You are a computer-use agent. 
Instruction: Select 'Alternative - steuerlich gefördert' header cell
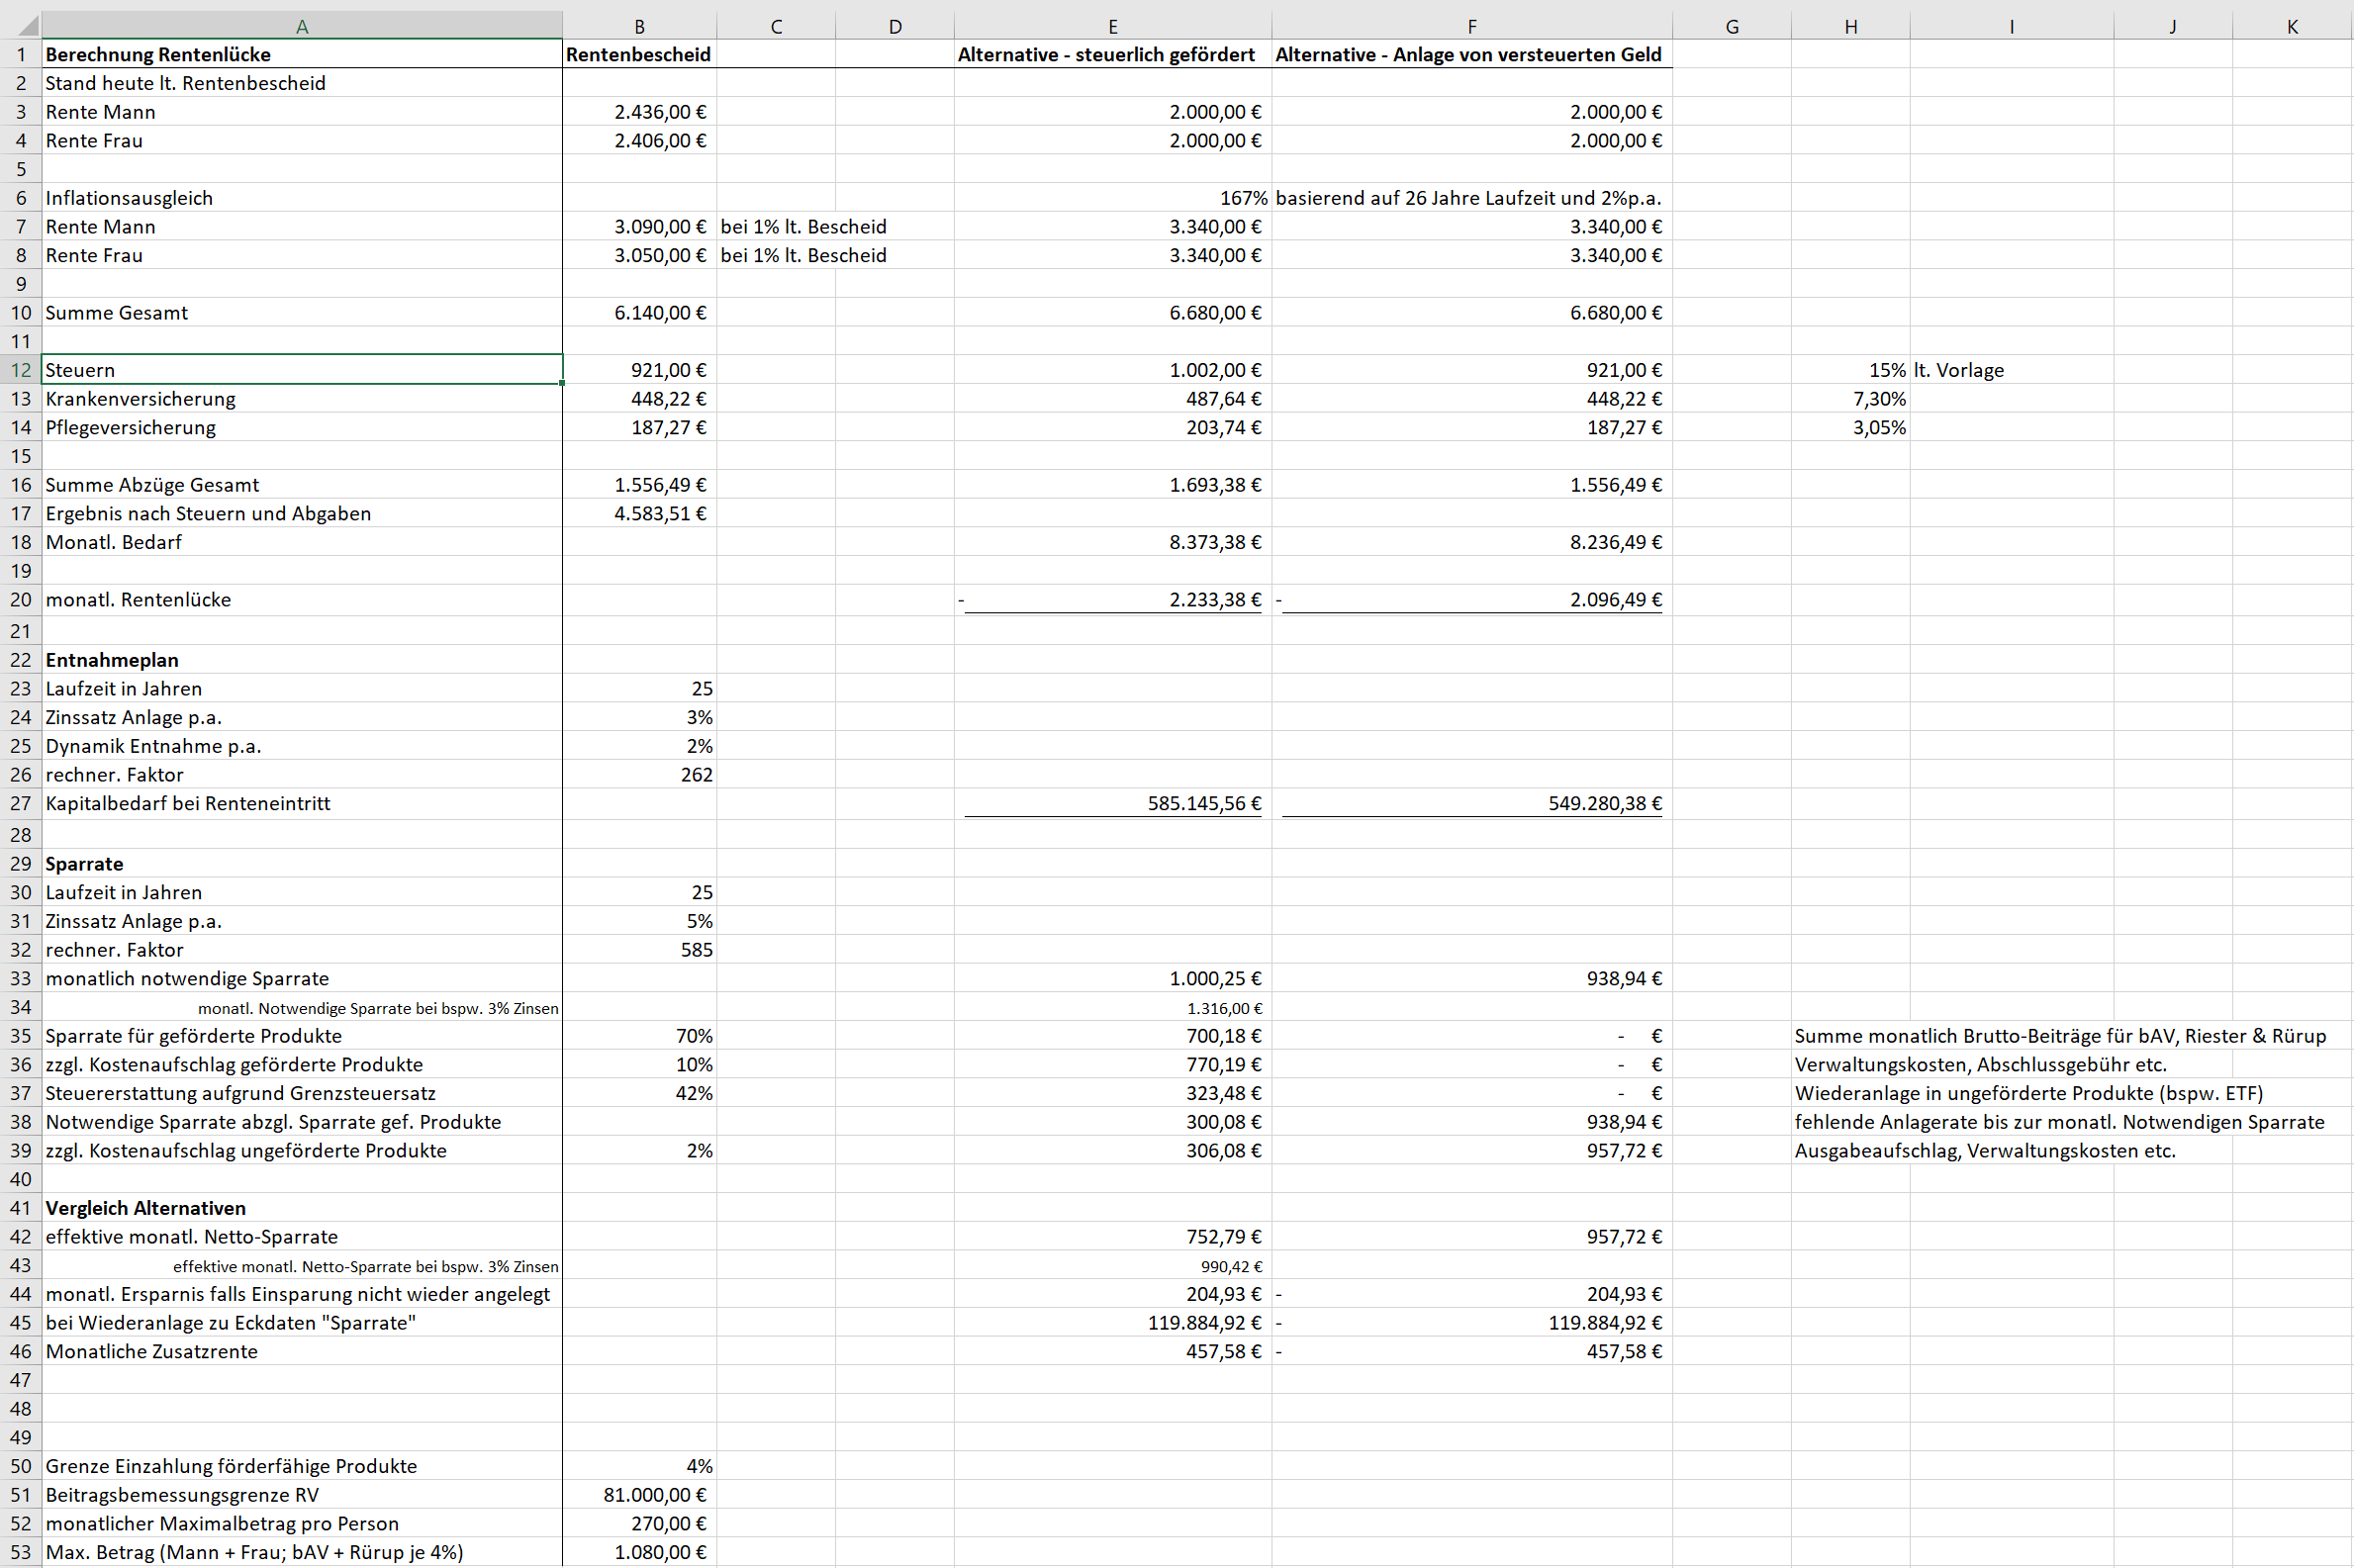pos(1105,55)
